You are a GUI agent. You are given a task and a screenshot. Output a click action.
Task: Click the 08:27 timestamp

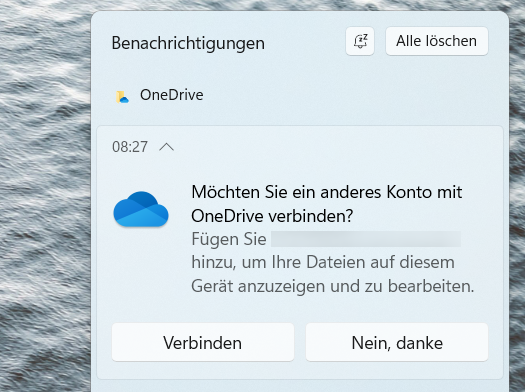[130, 147]
